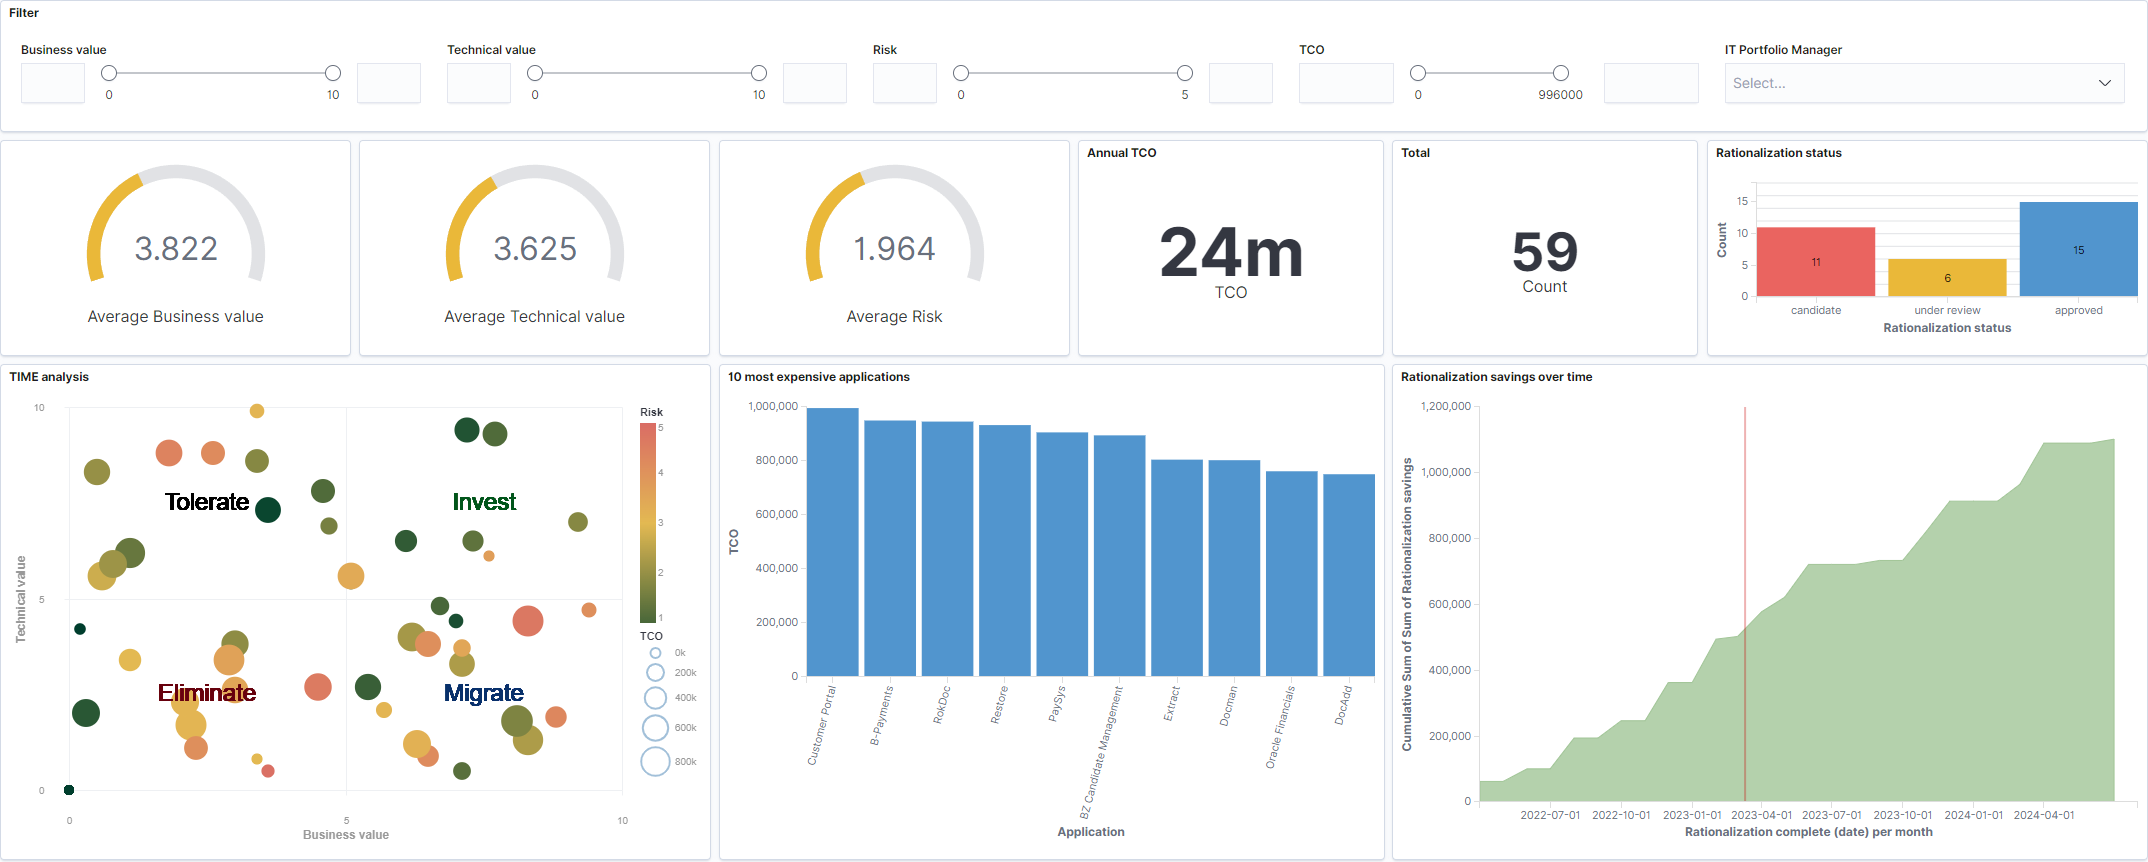
Task: Click the 24m Annual TCO metric
Action: [1231, 252]
